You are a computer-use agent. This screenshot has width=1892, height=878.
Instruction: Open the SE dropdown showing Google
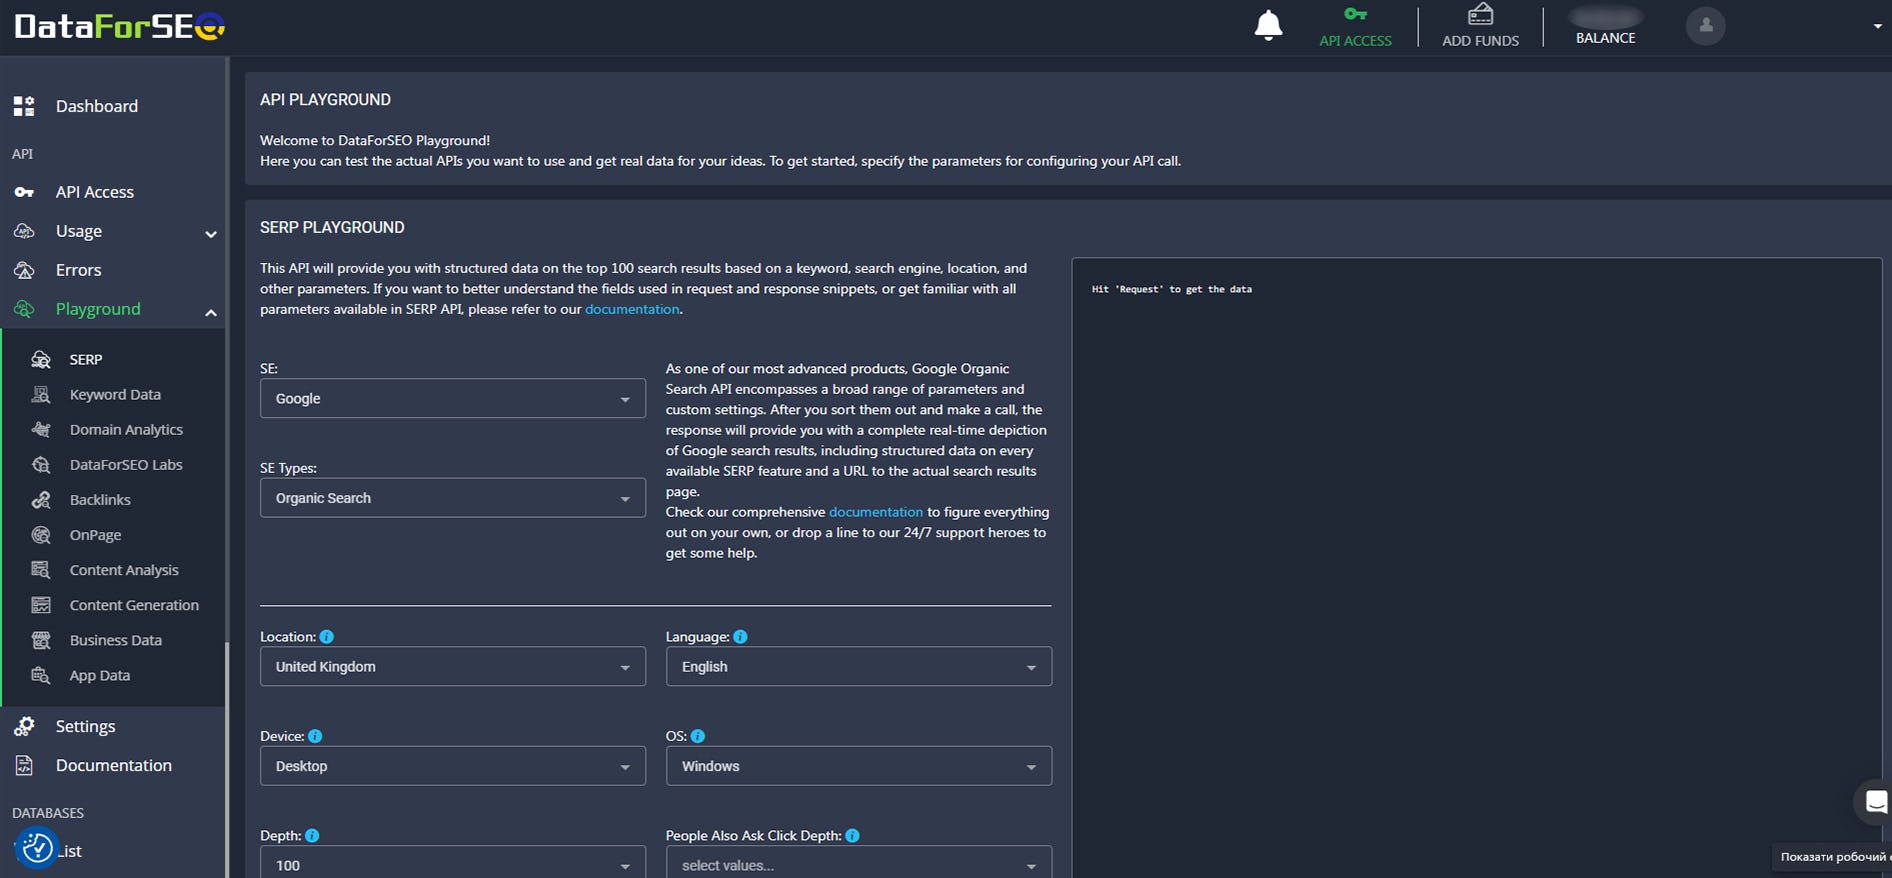[453, 398]
